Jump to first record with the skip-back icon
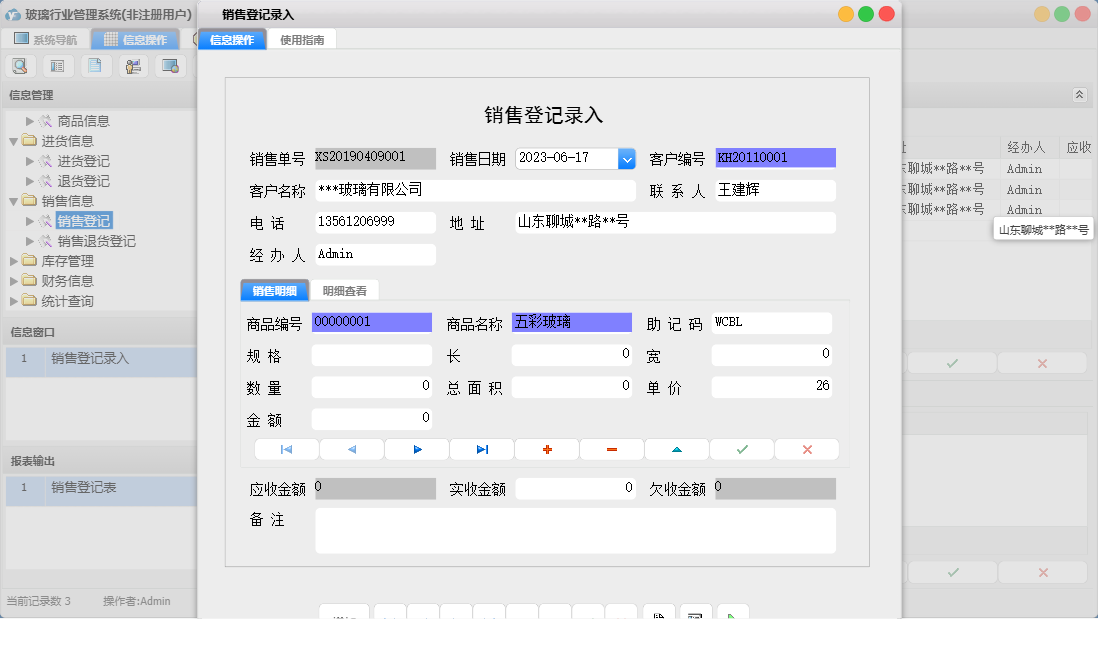Image resolution: width=1098 pixels, height=645 pixels. 287,449
